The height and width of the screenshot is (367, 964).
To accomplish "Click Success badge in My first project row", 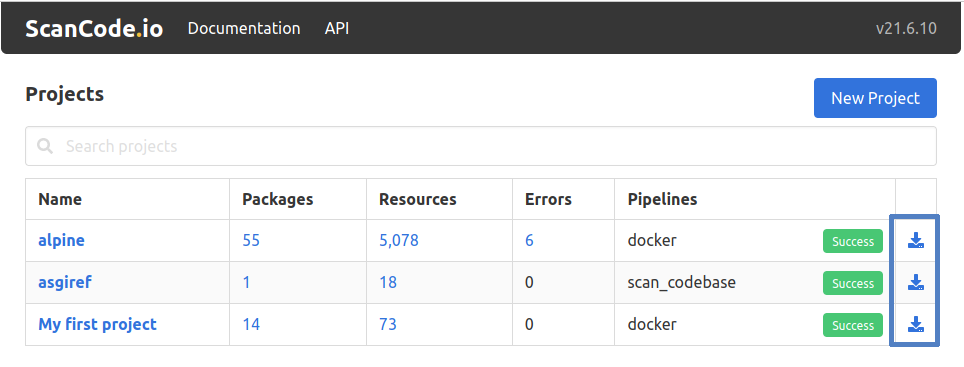I will tap(853, 325).
